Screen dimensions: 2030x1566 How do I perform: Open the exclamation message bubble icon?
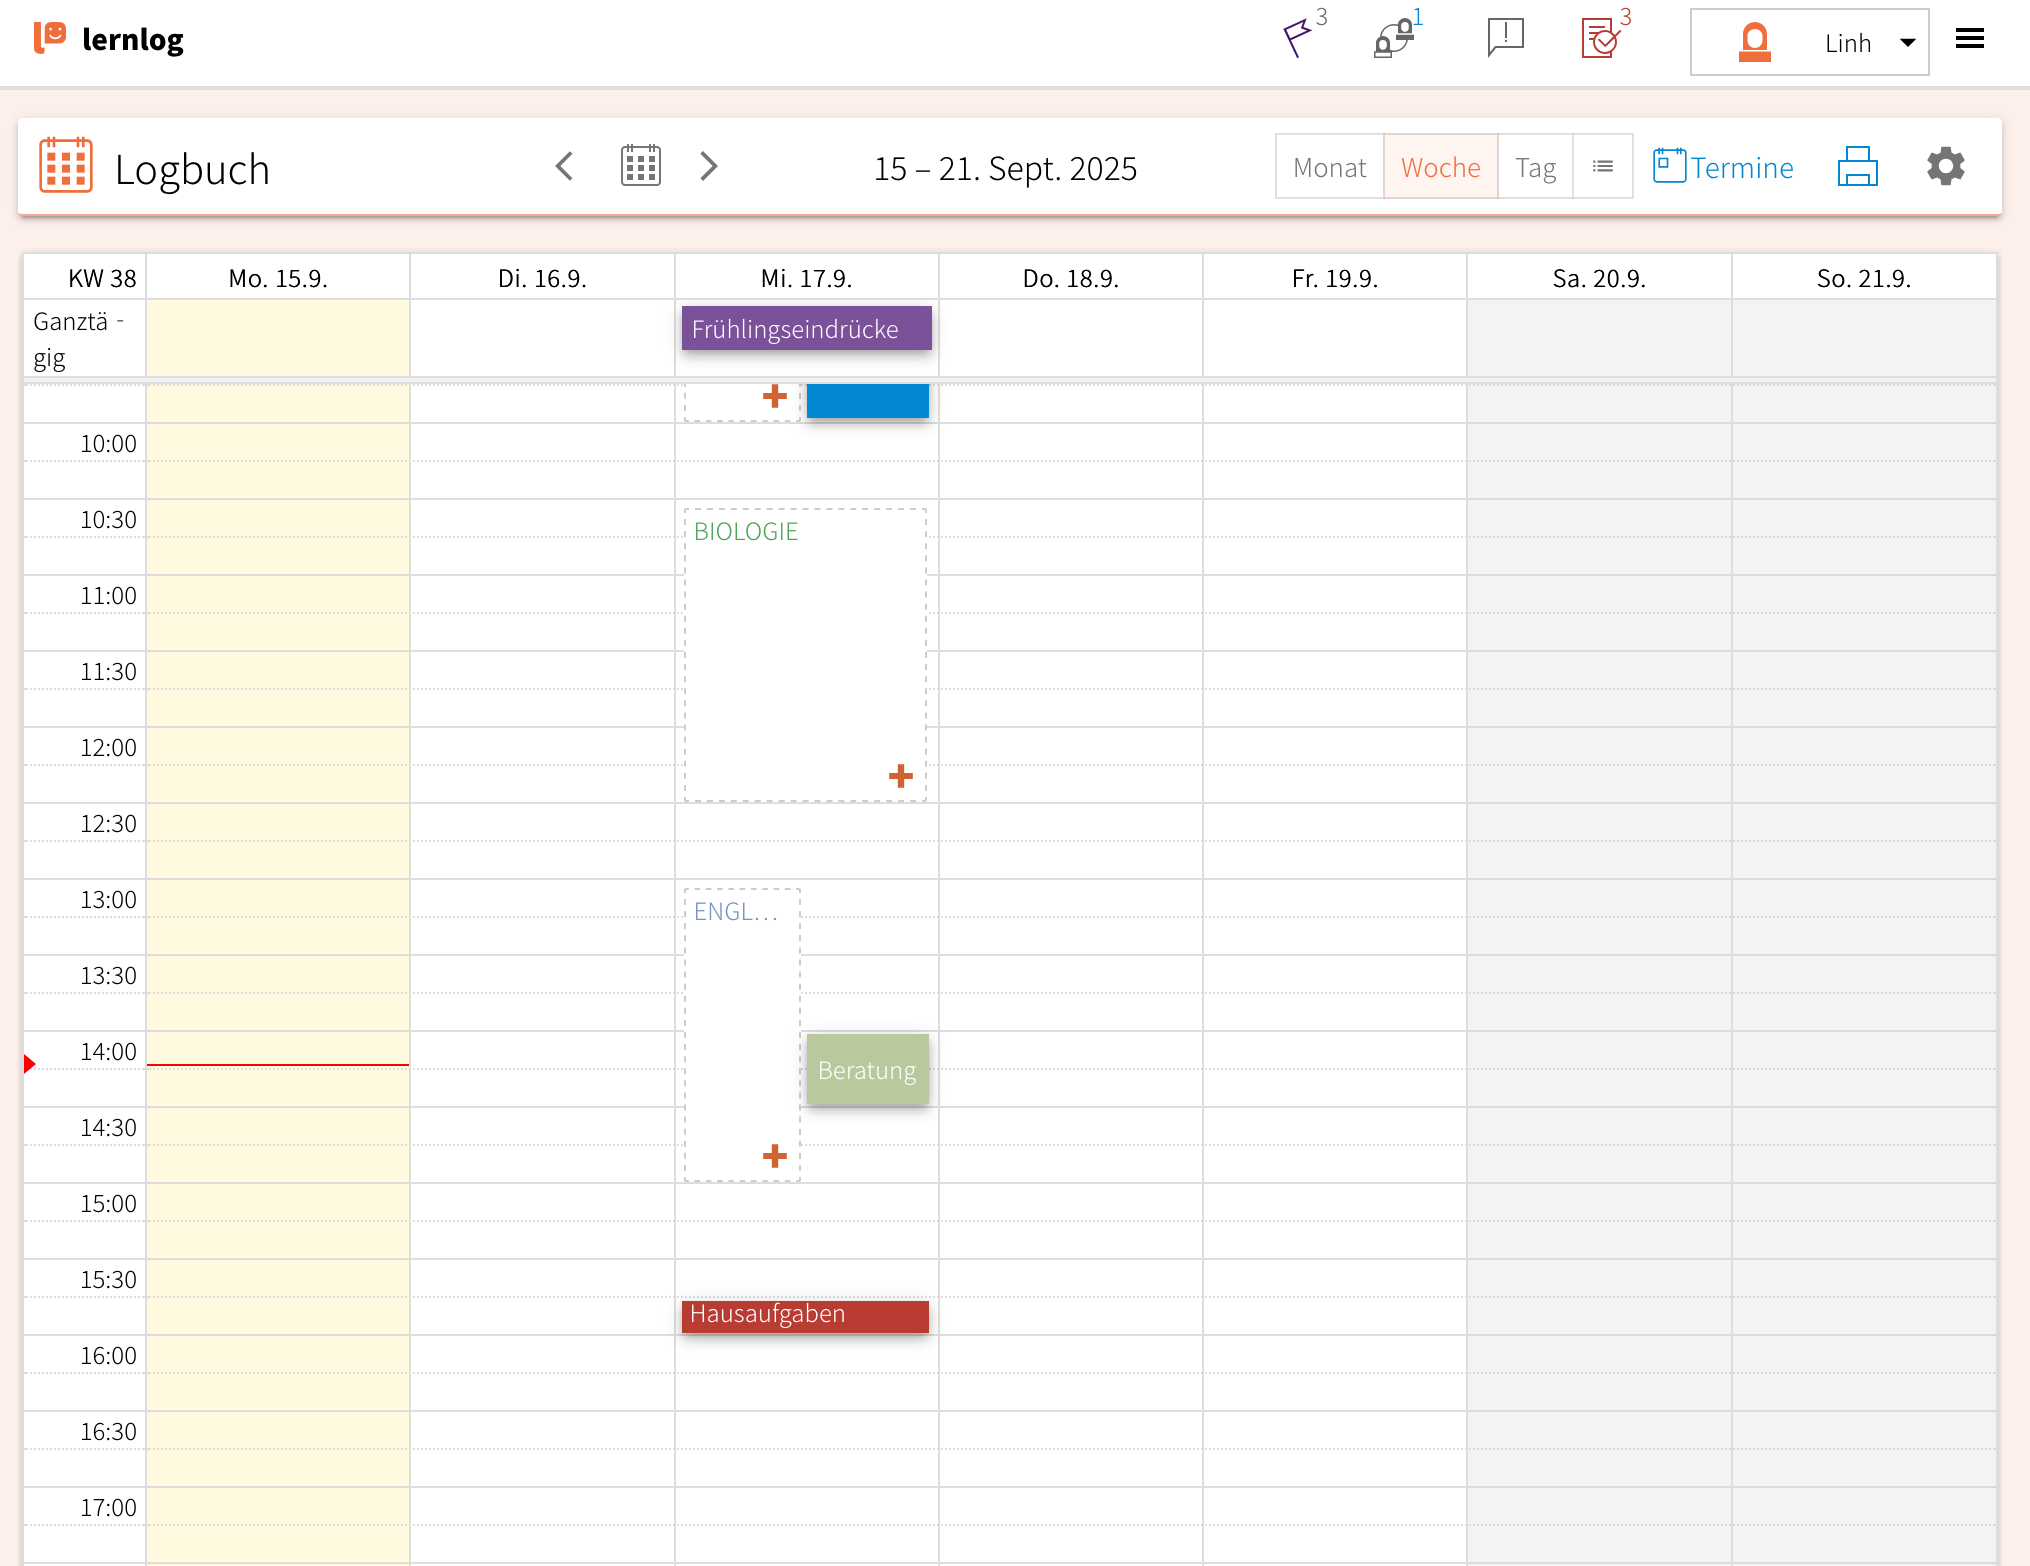(1505, 38)
